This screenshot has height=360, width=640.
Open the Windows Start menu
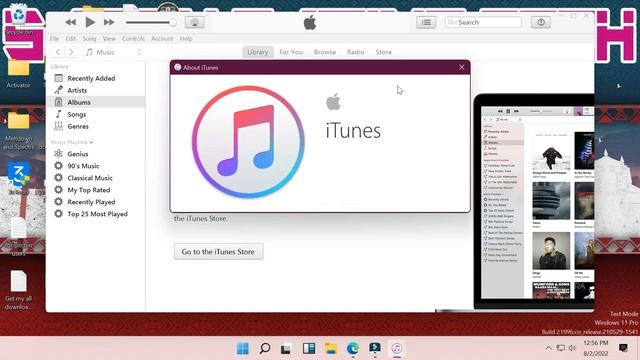[242, 348]
